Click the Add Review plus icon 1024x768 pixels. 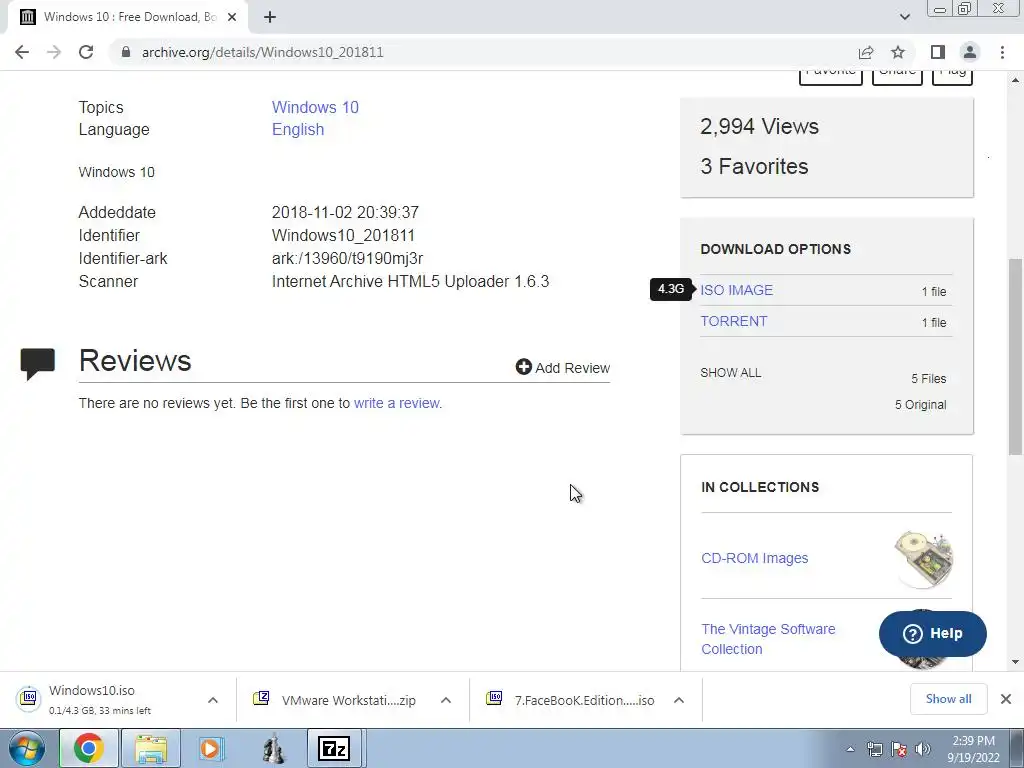(x=523, y=367)
